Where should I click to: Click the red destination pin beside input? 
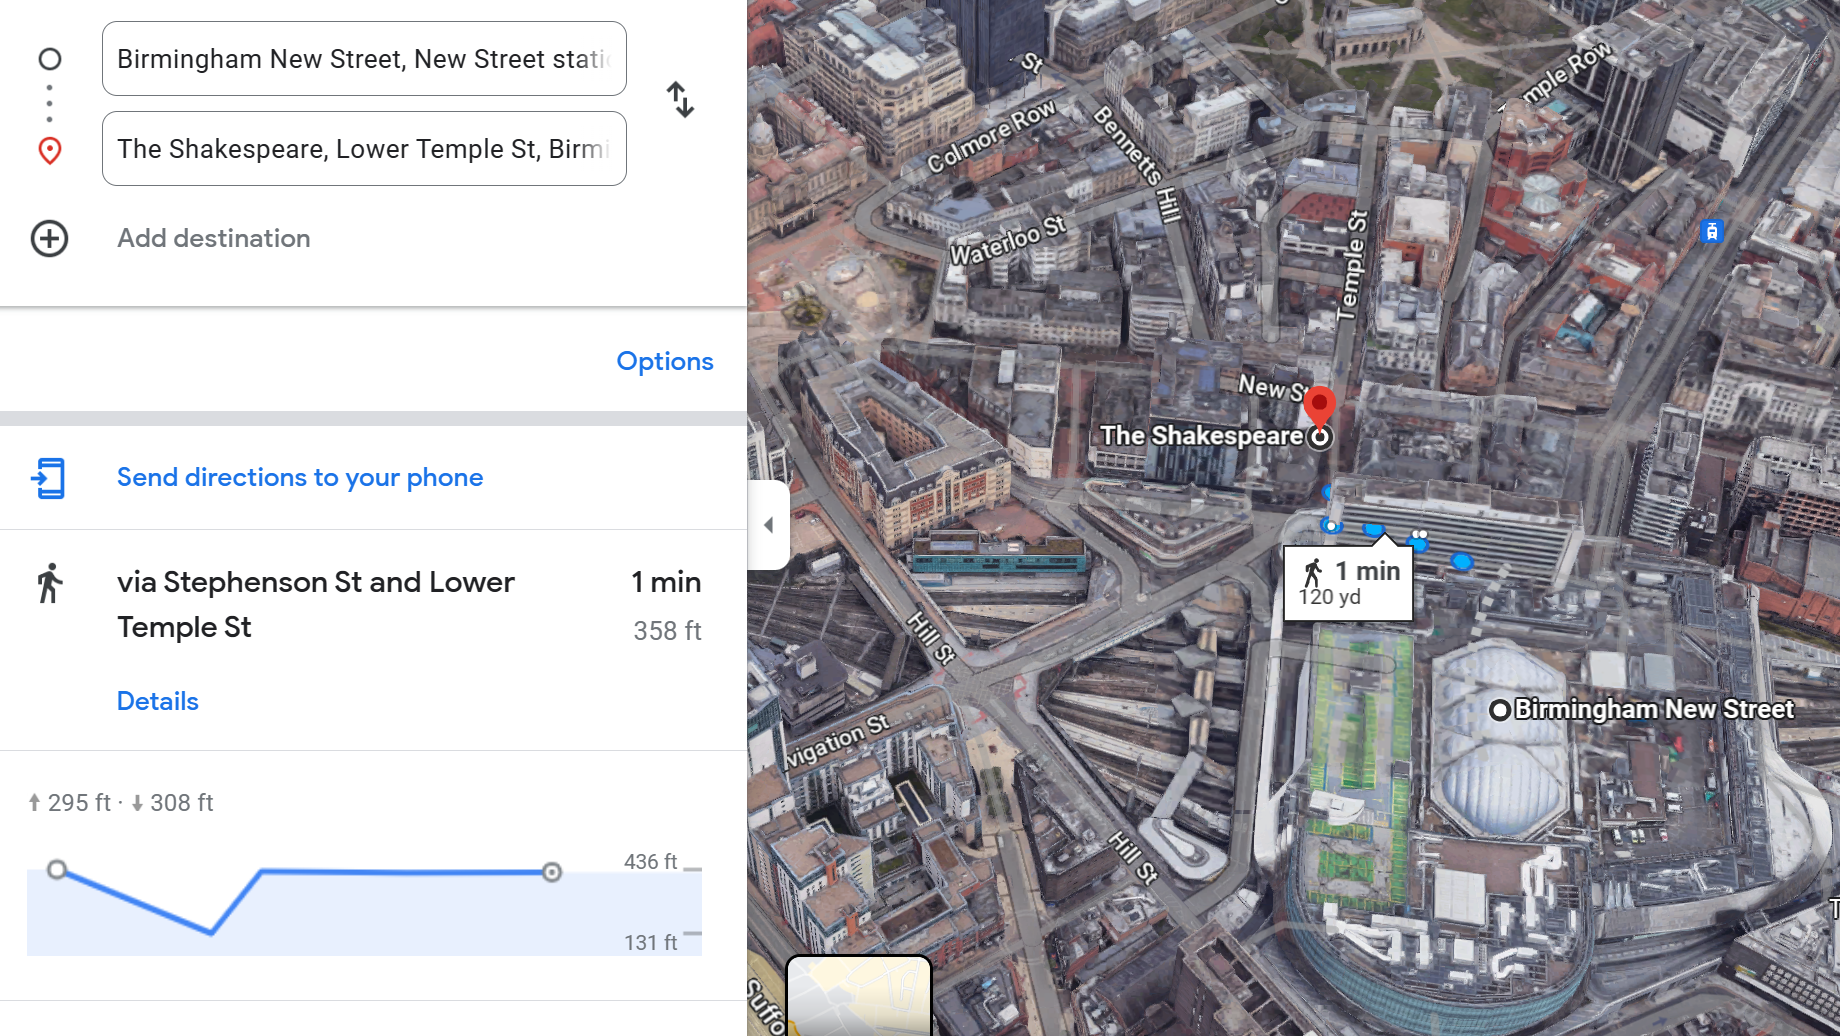(x=49, y=150)
